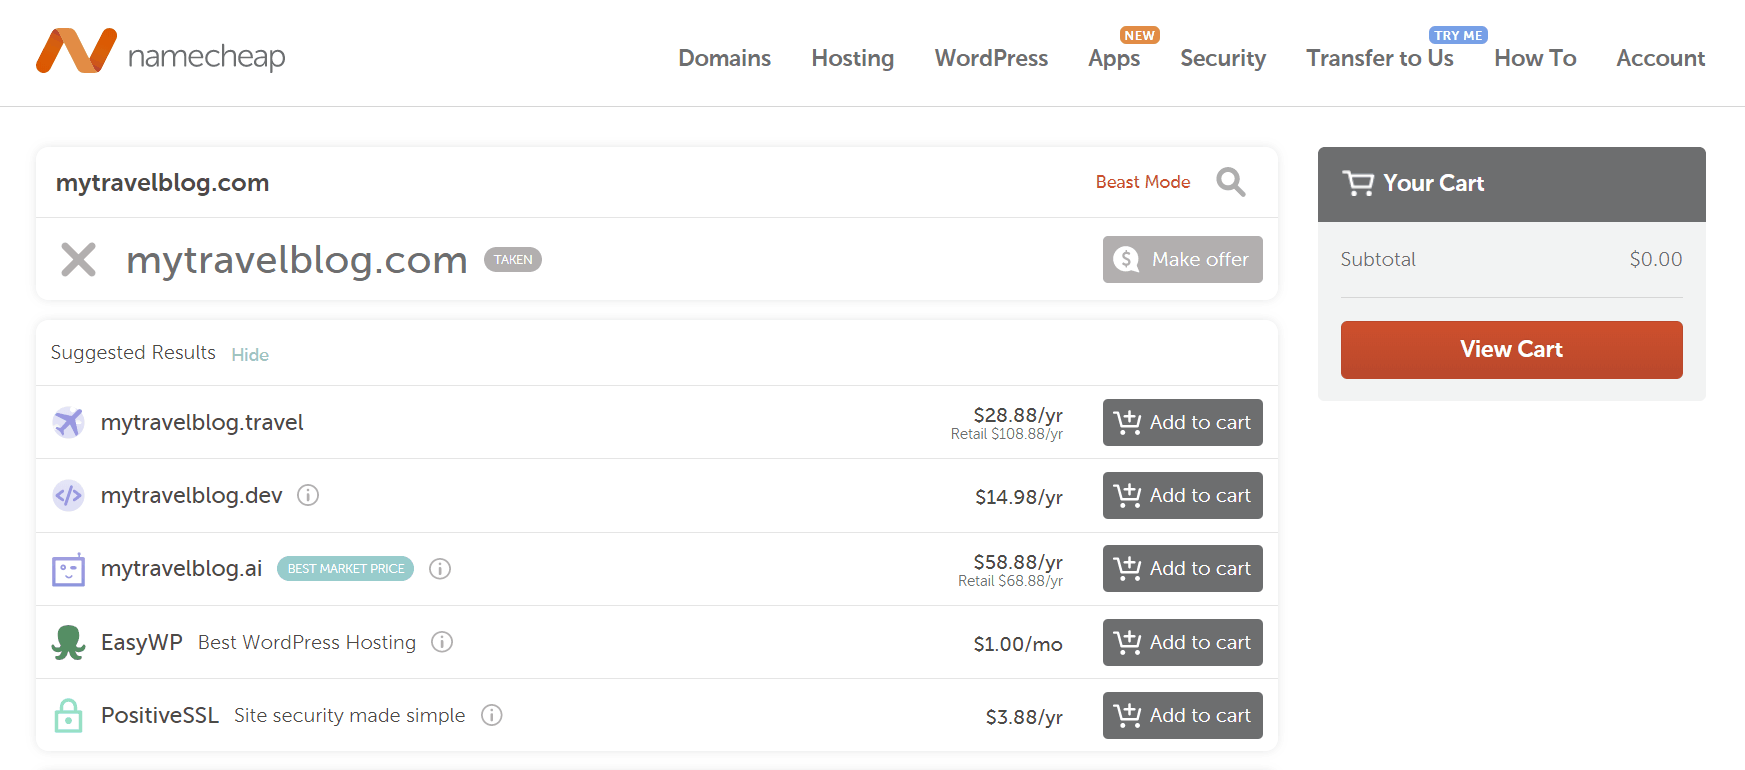The height and width of the screenshot is (770, 1745).
Task: Click the PositiveSSL padlock icon
Action: point(68,715)
